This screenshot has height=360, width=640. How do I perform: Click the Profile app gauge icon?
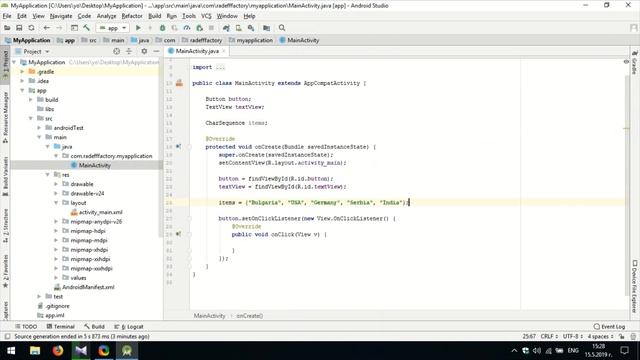point(187,28)
